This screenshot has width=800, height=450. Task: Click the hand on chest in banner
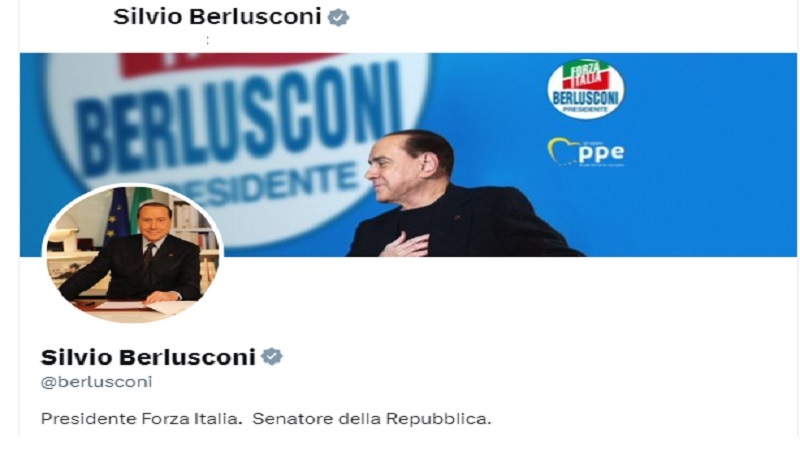(406, 244)
